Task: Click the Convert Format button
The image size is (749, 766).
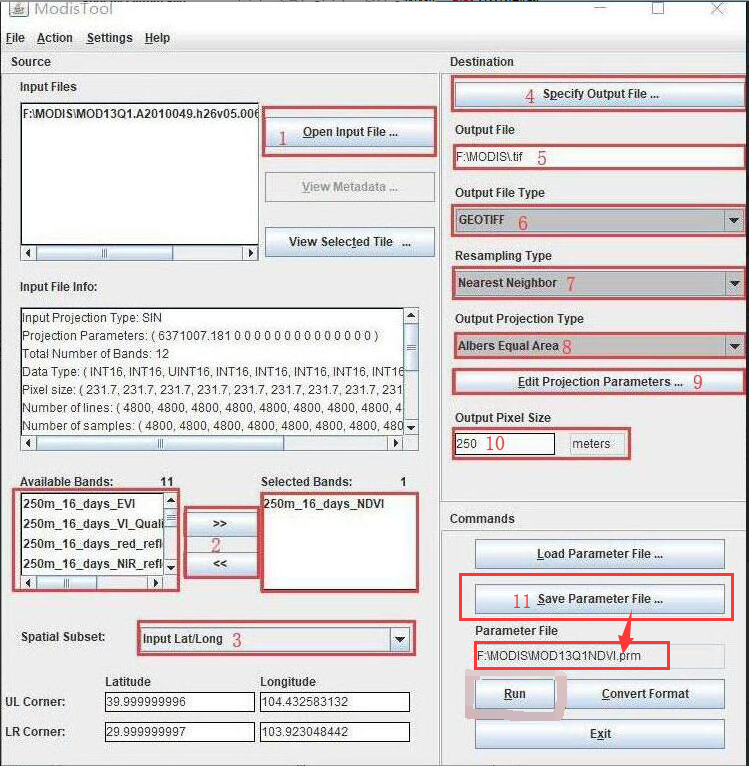Action: click(645, 694)
